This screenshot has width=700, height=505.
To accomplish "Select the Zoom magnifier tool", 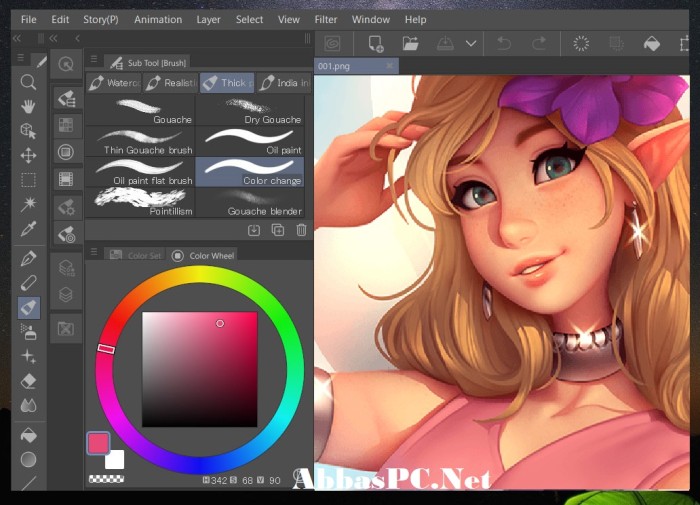I will [x=28, y=82].
